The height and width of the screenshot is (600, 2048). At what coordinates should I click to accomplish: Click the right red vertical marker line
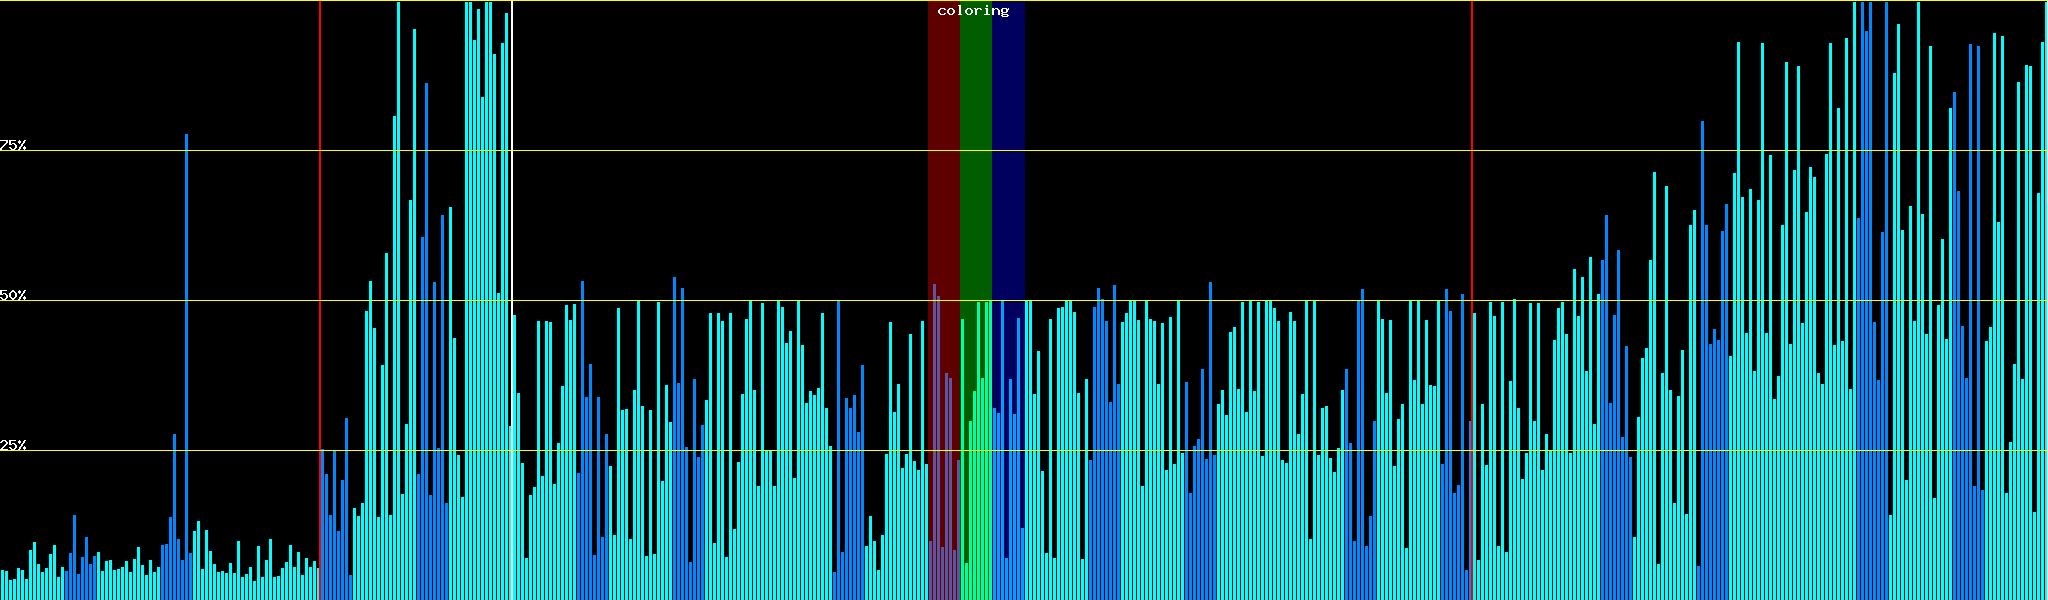pyautogui.click(x=1472, y=200)
